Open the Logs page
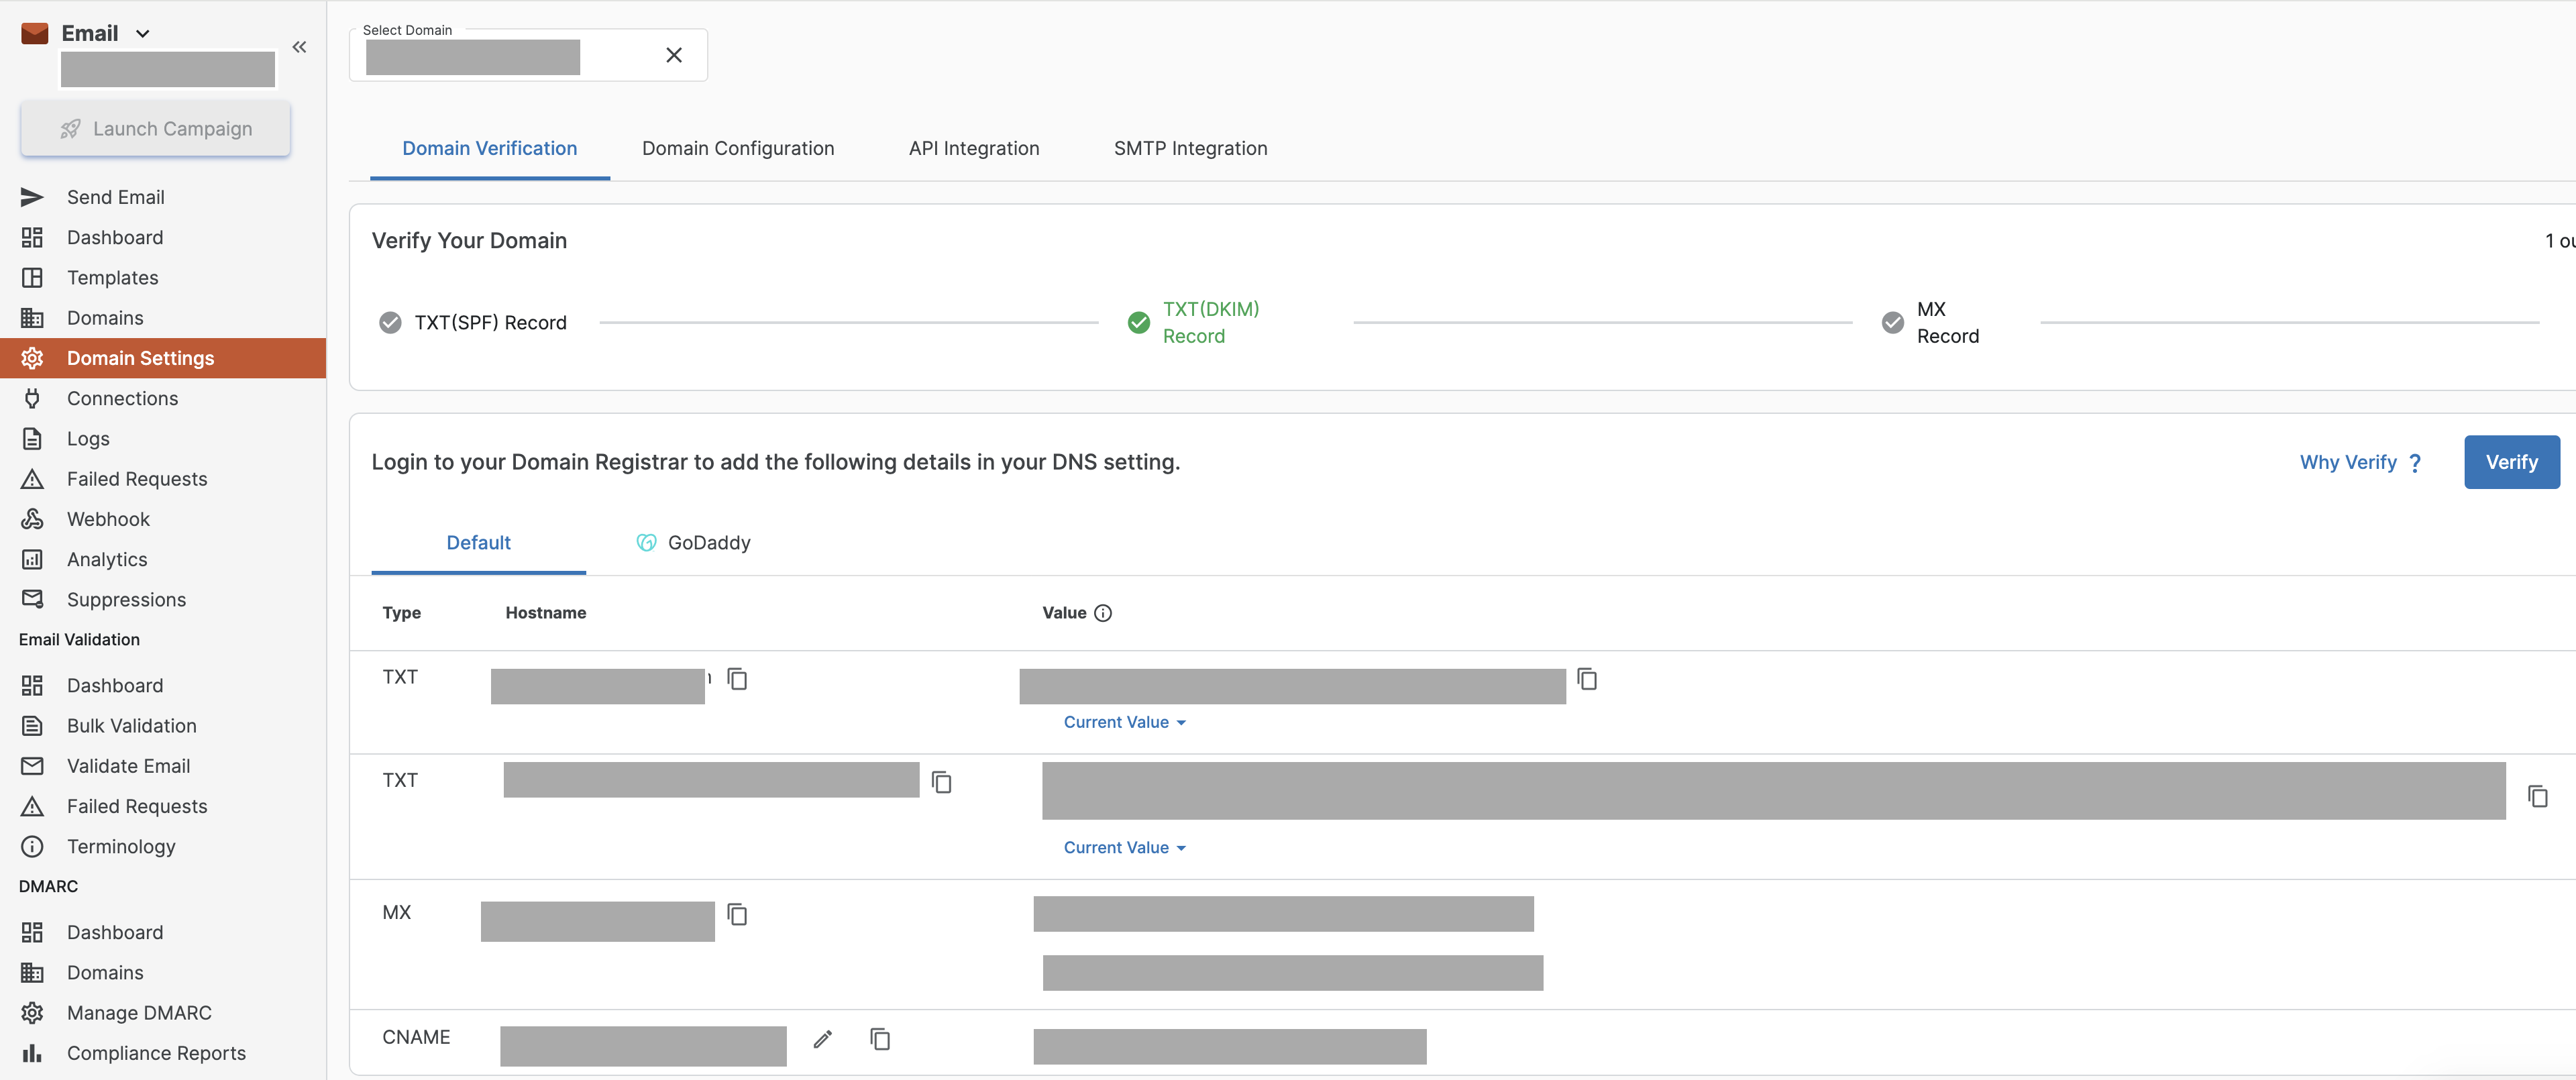 coord(163,439)
